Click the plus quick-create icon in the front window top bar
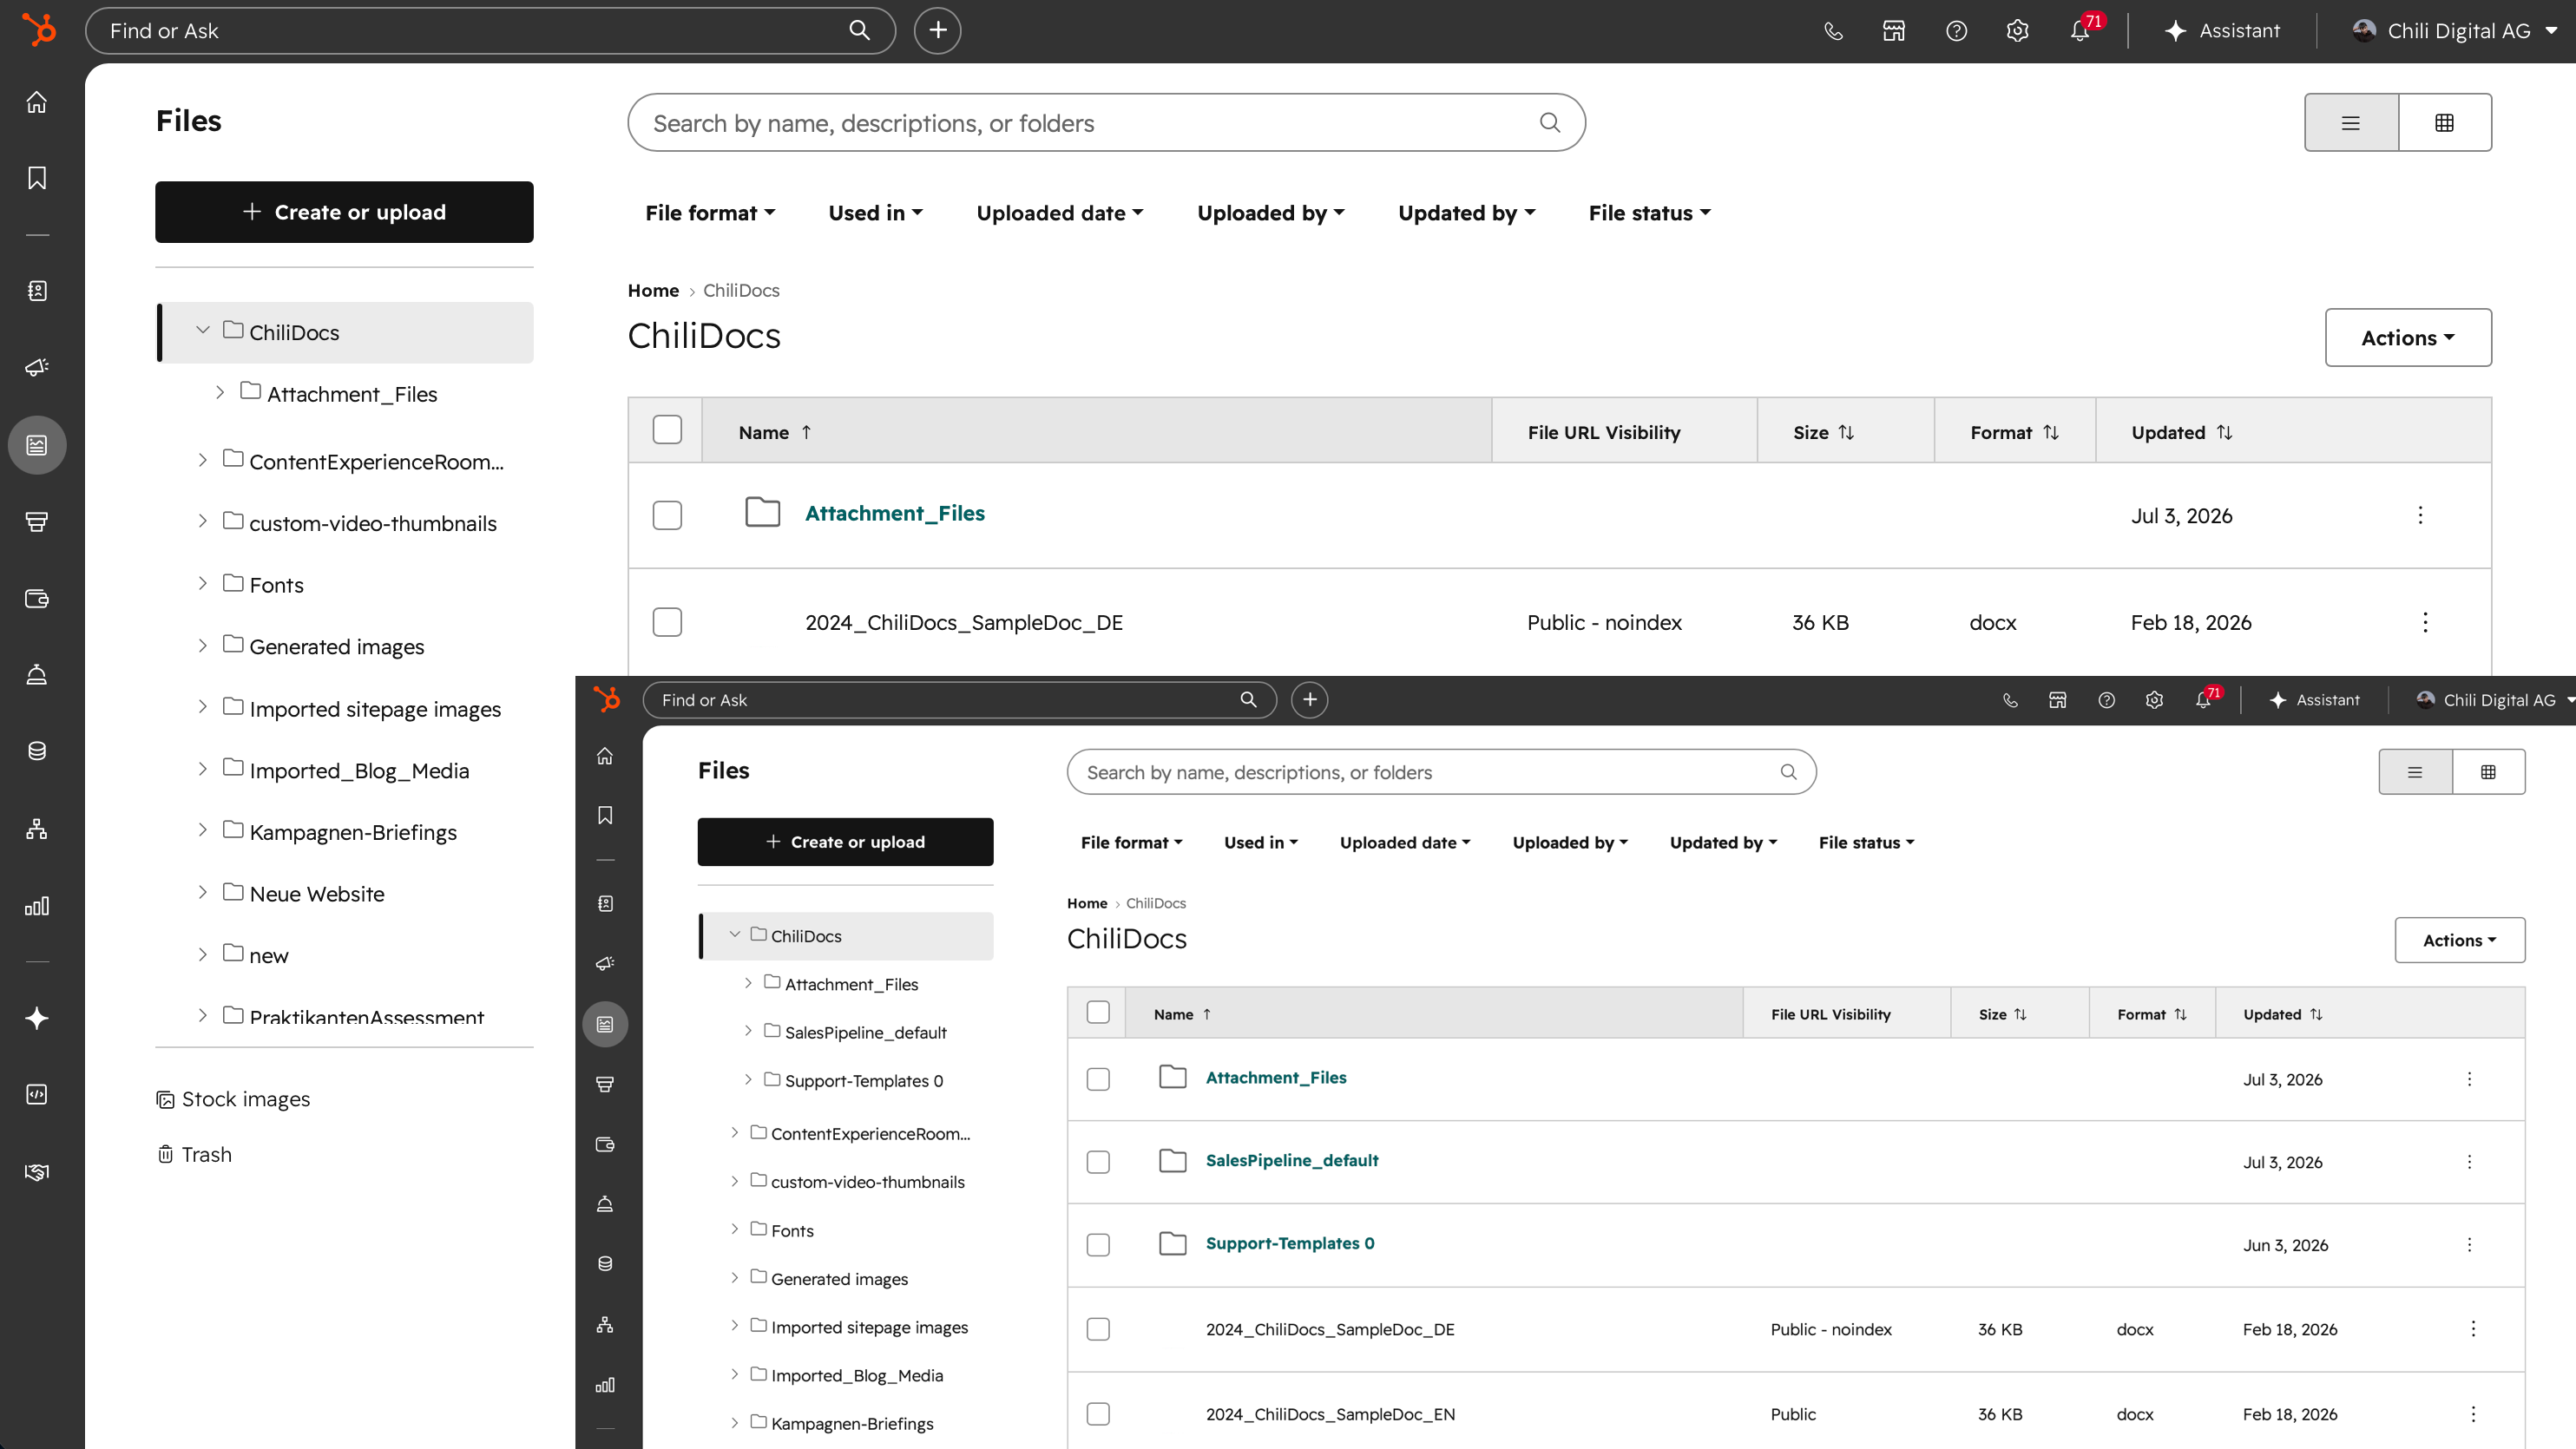 (1310, 700)
